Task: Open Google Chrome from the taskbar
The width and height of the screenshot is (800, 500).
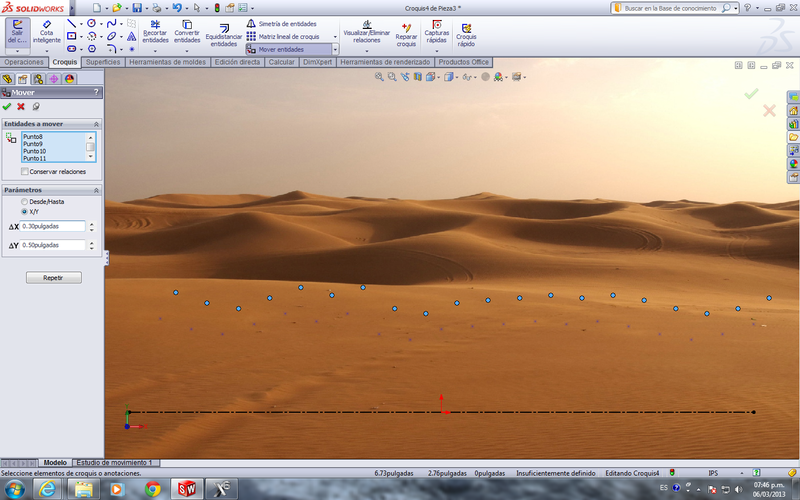Action: 152,489
